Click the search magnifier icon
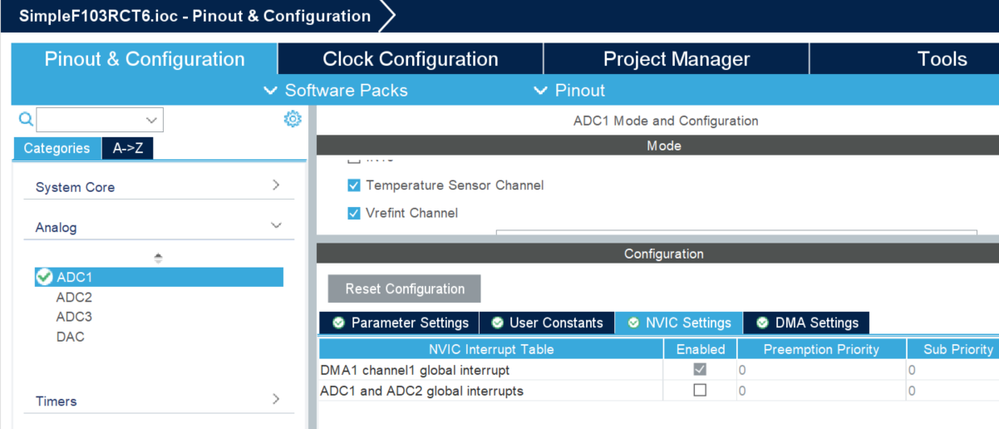 (x=27, y=120)
